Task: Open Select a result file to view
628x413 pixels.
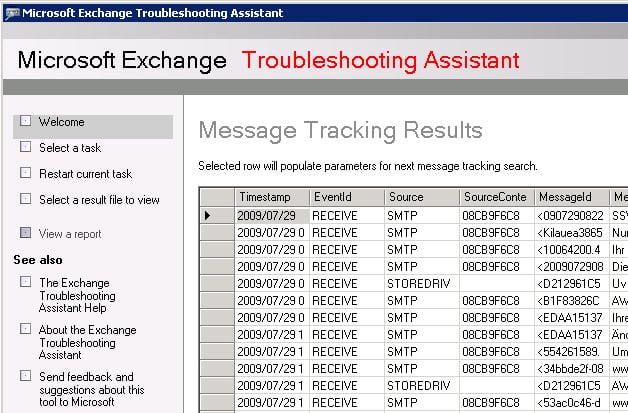Action: (x=99, y=200)
